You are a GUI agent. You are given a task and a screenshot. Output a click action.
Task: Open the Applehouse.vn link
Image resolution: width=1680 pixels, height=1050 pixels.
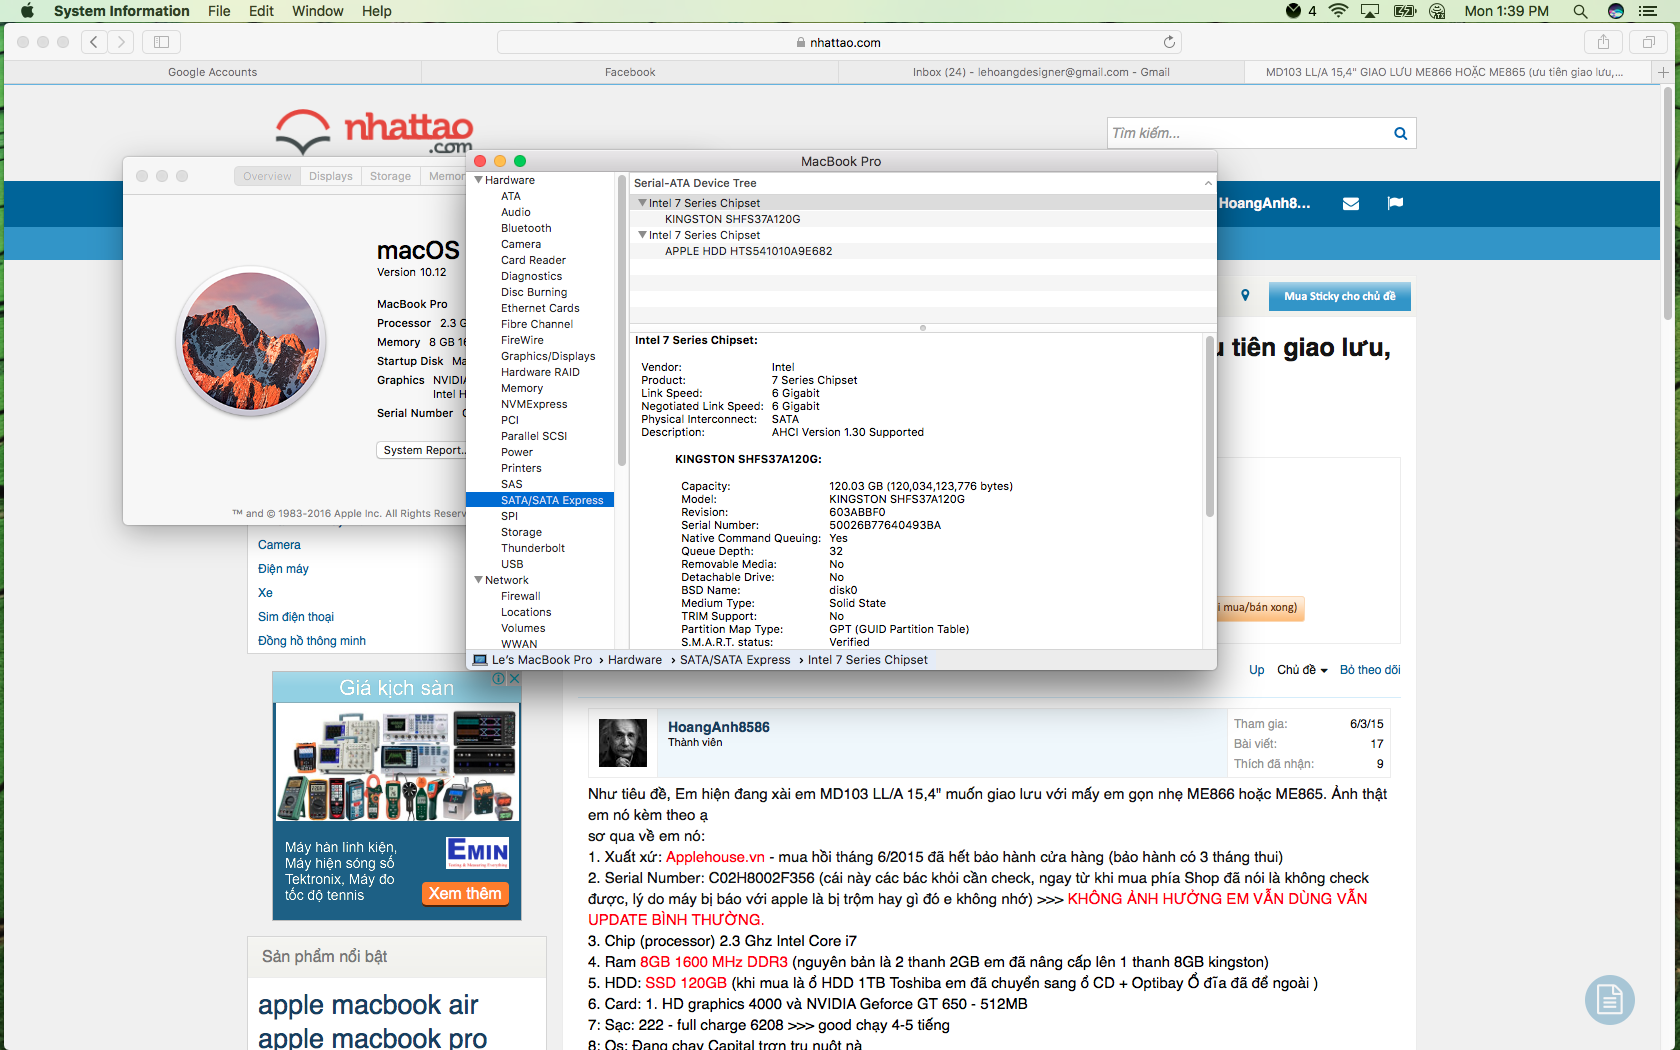tap(715, 857)
